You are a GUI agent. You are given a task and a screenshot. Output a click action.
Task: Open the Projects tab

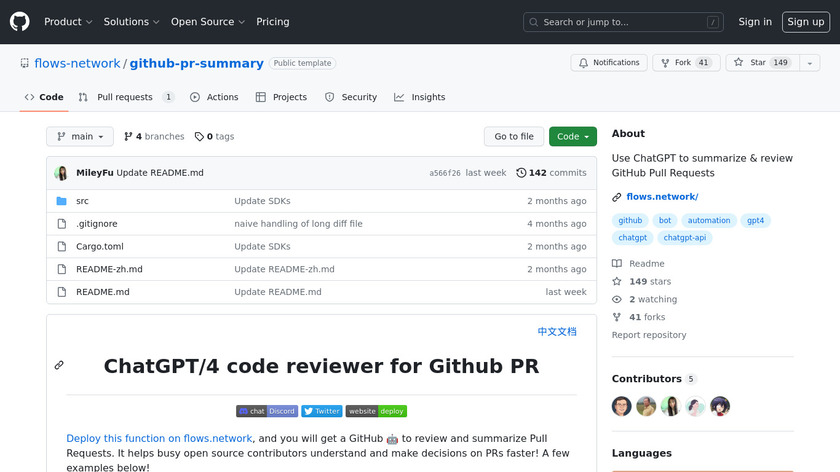tap(281, 97)
